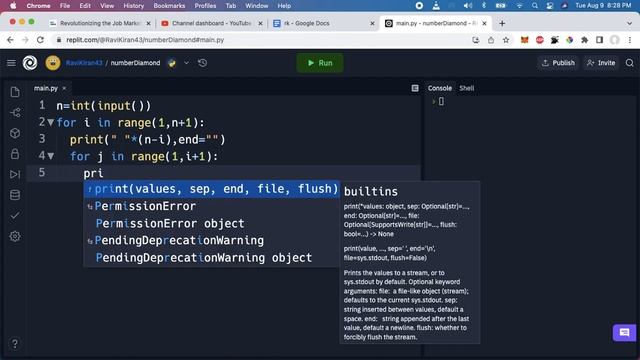The height and width of the screenshot is (360, 640).
Task: Open the Replit hamburger sidebar menu
Action: [x=11, y=63]
